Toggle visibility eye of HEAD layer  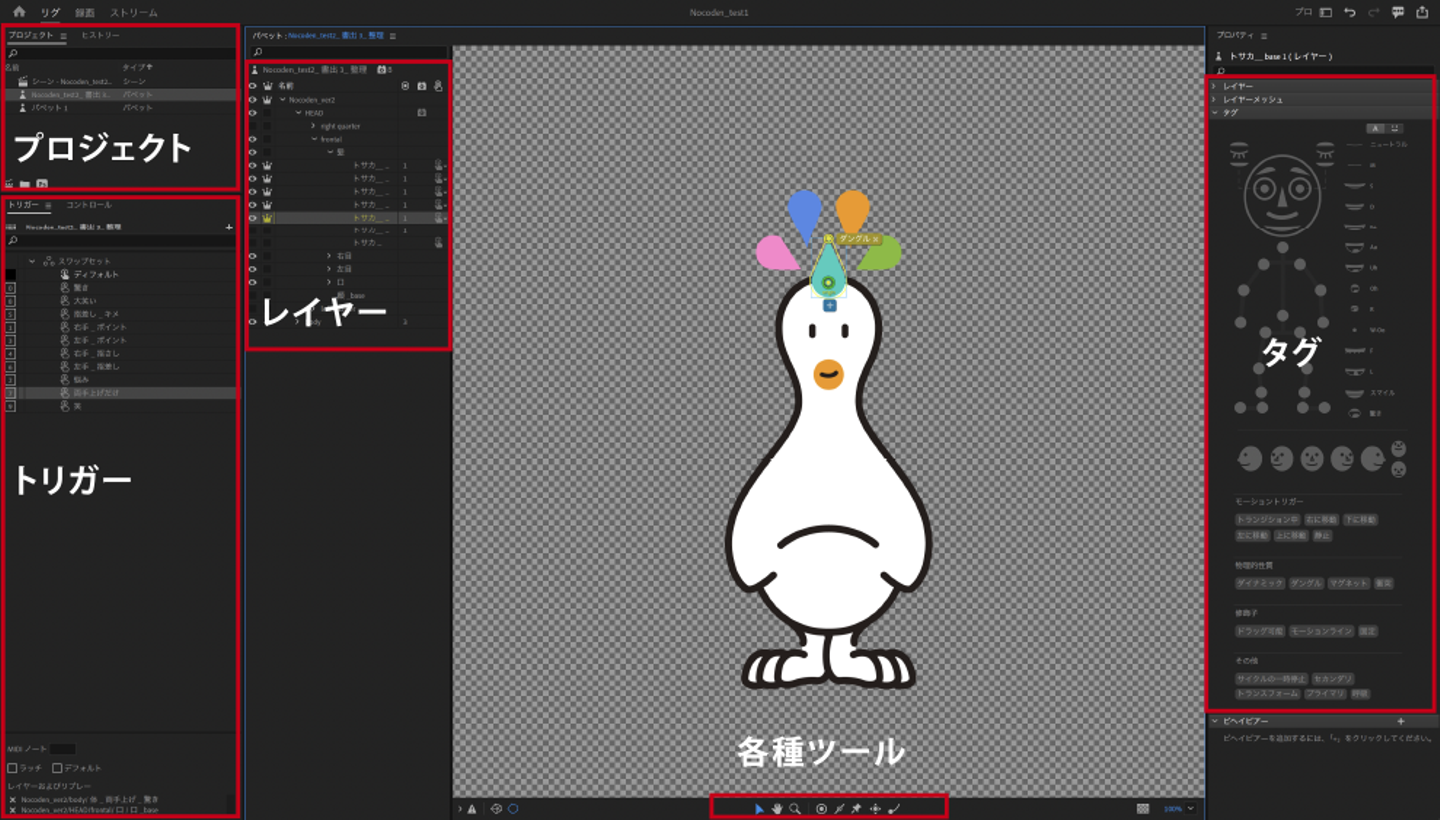[252, 113]
